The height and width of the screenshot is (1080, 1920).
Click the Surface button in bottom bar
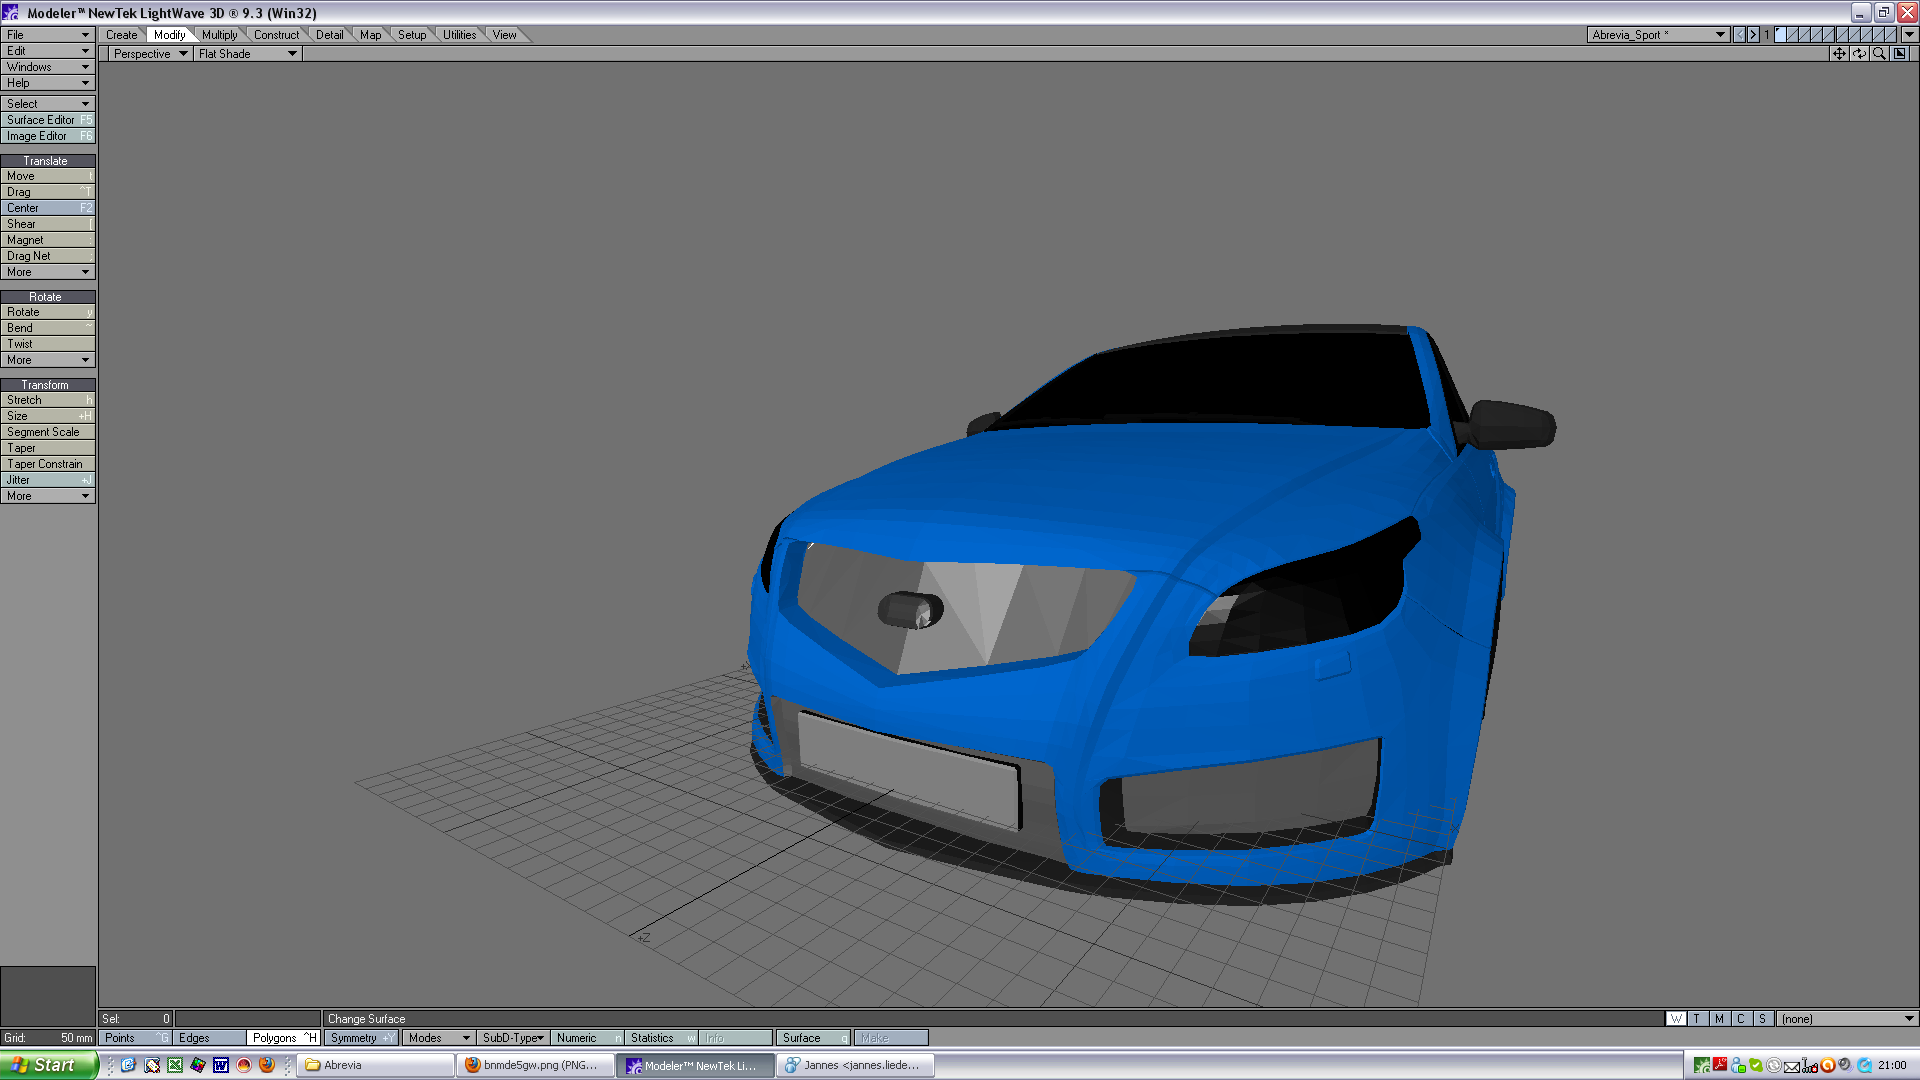(814, 1038)
